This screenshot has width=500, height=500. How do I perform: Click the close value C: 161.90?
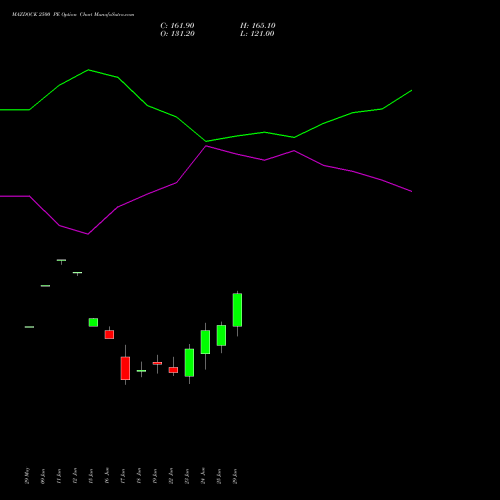click(x=177, y=26)
